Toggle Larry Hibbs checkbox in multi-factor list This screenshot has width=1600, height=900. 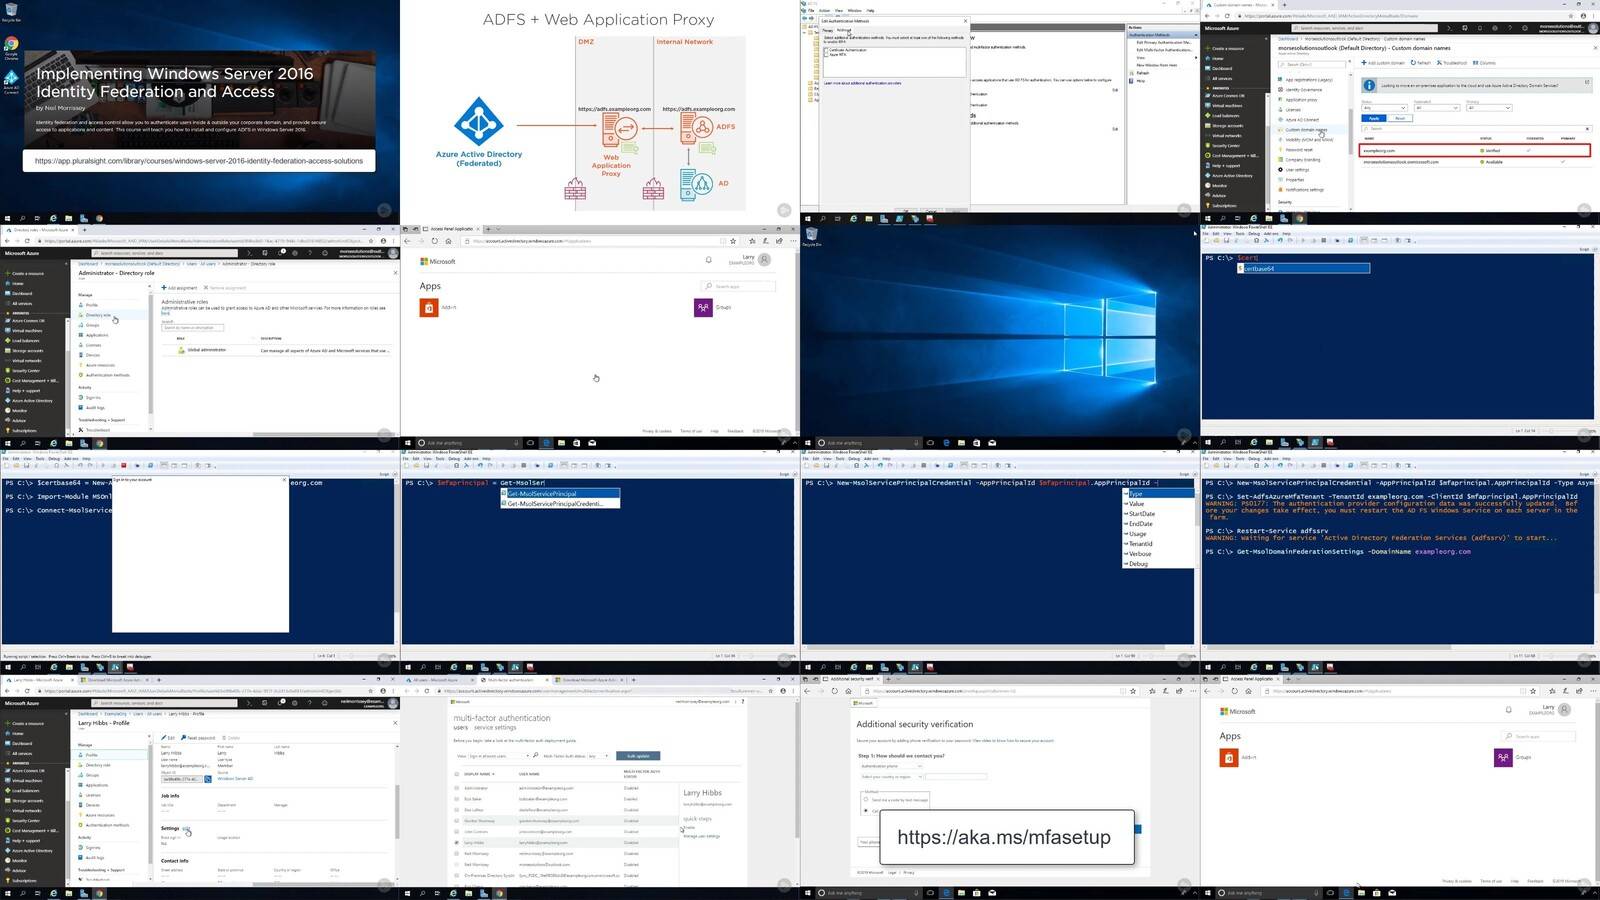click(457, 843)
